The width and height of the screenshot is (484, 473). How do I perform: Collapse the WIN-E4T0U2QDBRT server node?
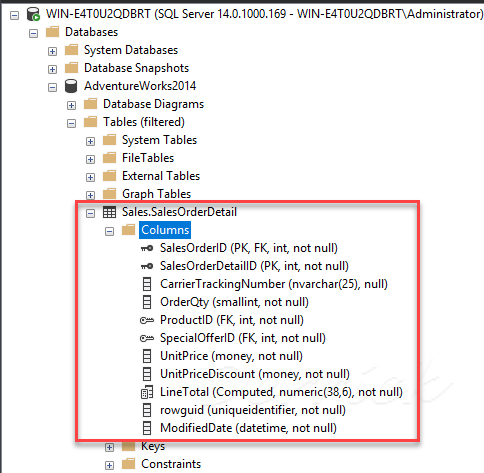tap(14, 15)
